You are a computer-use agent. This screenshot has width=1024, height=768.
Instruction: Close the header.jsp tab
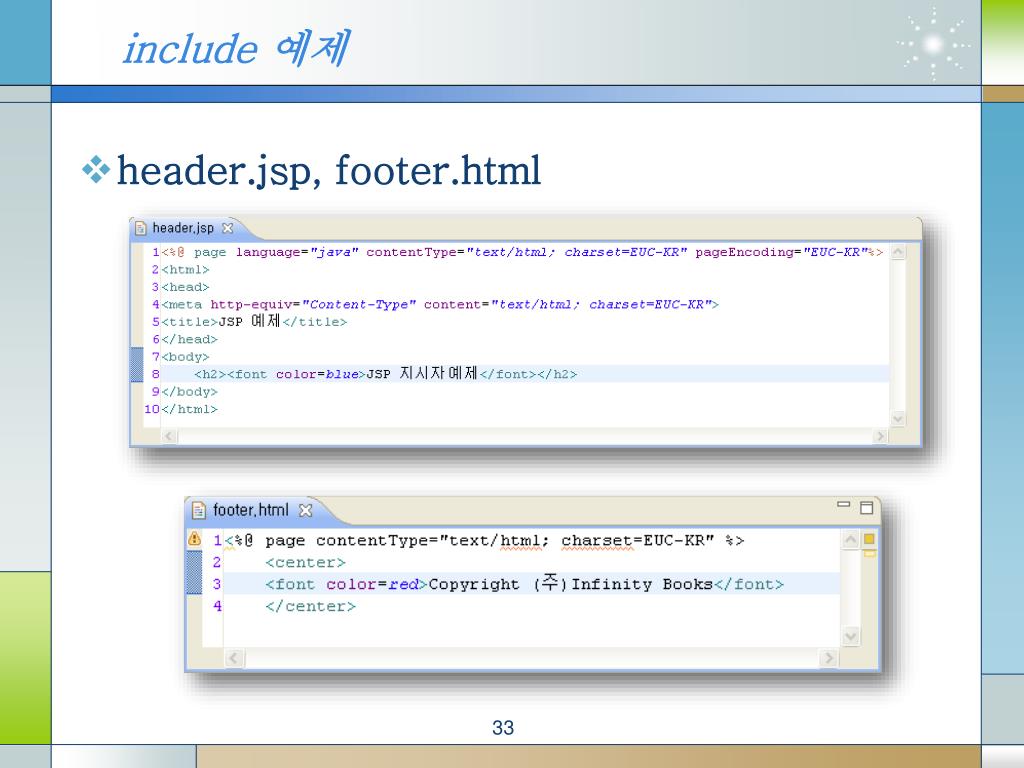pos(227,228)
